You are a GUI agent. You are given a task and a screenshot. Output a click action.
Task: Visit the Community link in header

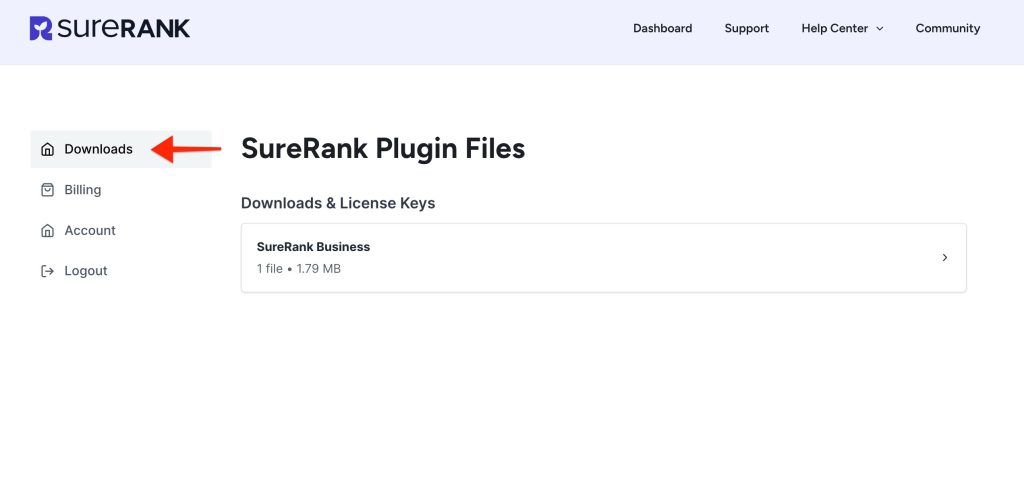947,28
